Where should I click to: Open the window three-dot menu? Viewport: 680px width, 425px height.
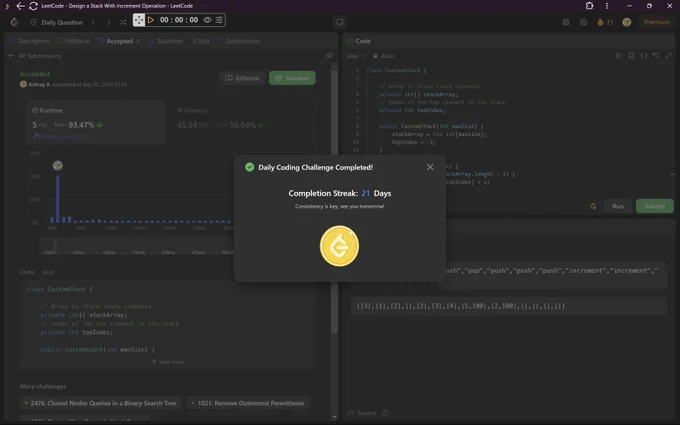pos(607,6)
